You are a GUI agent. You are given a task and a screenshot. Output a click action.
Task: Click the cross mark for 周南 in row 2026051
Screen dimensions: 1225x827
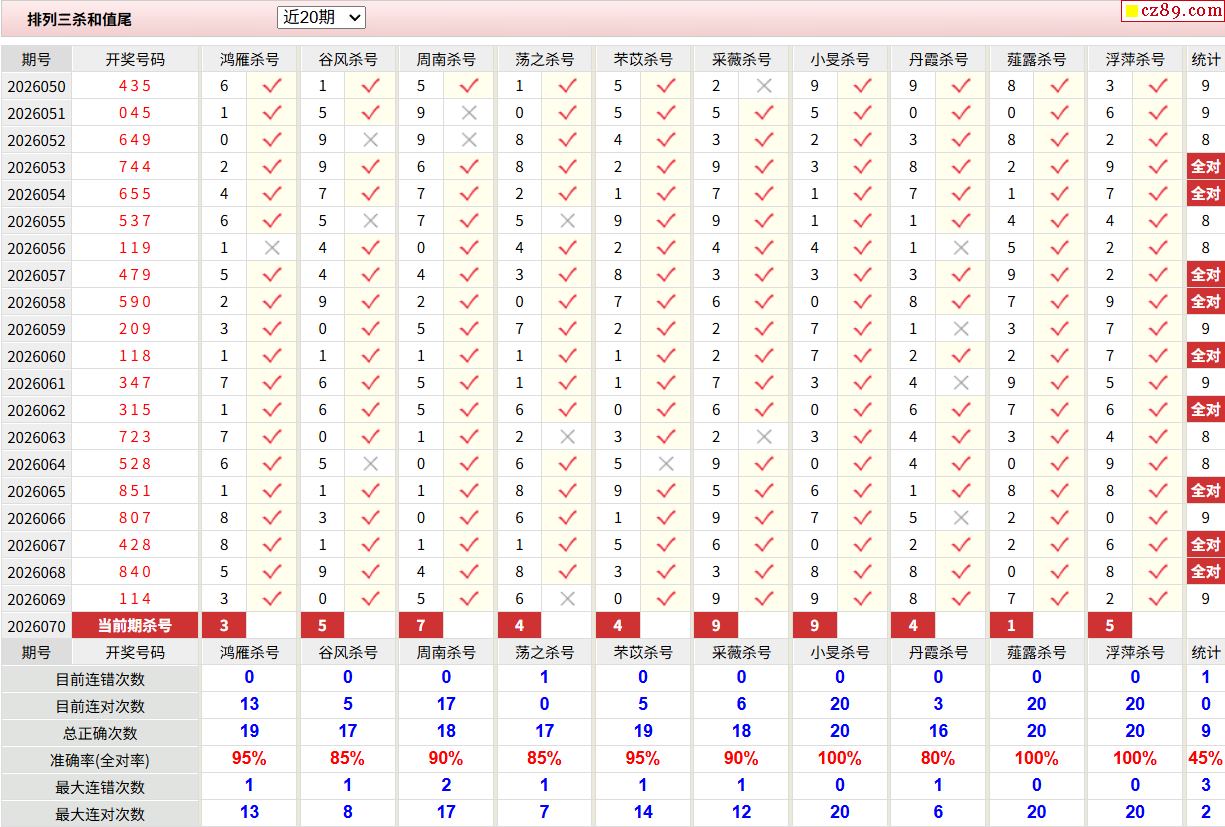[469, 113]
